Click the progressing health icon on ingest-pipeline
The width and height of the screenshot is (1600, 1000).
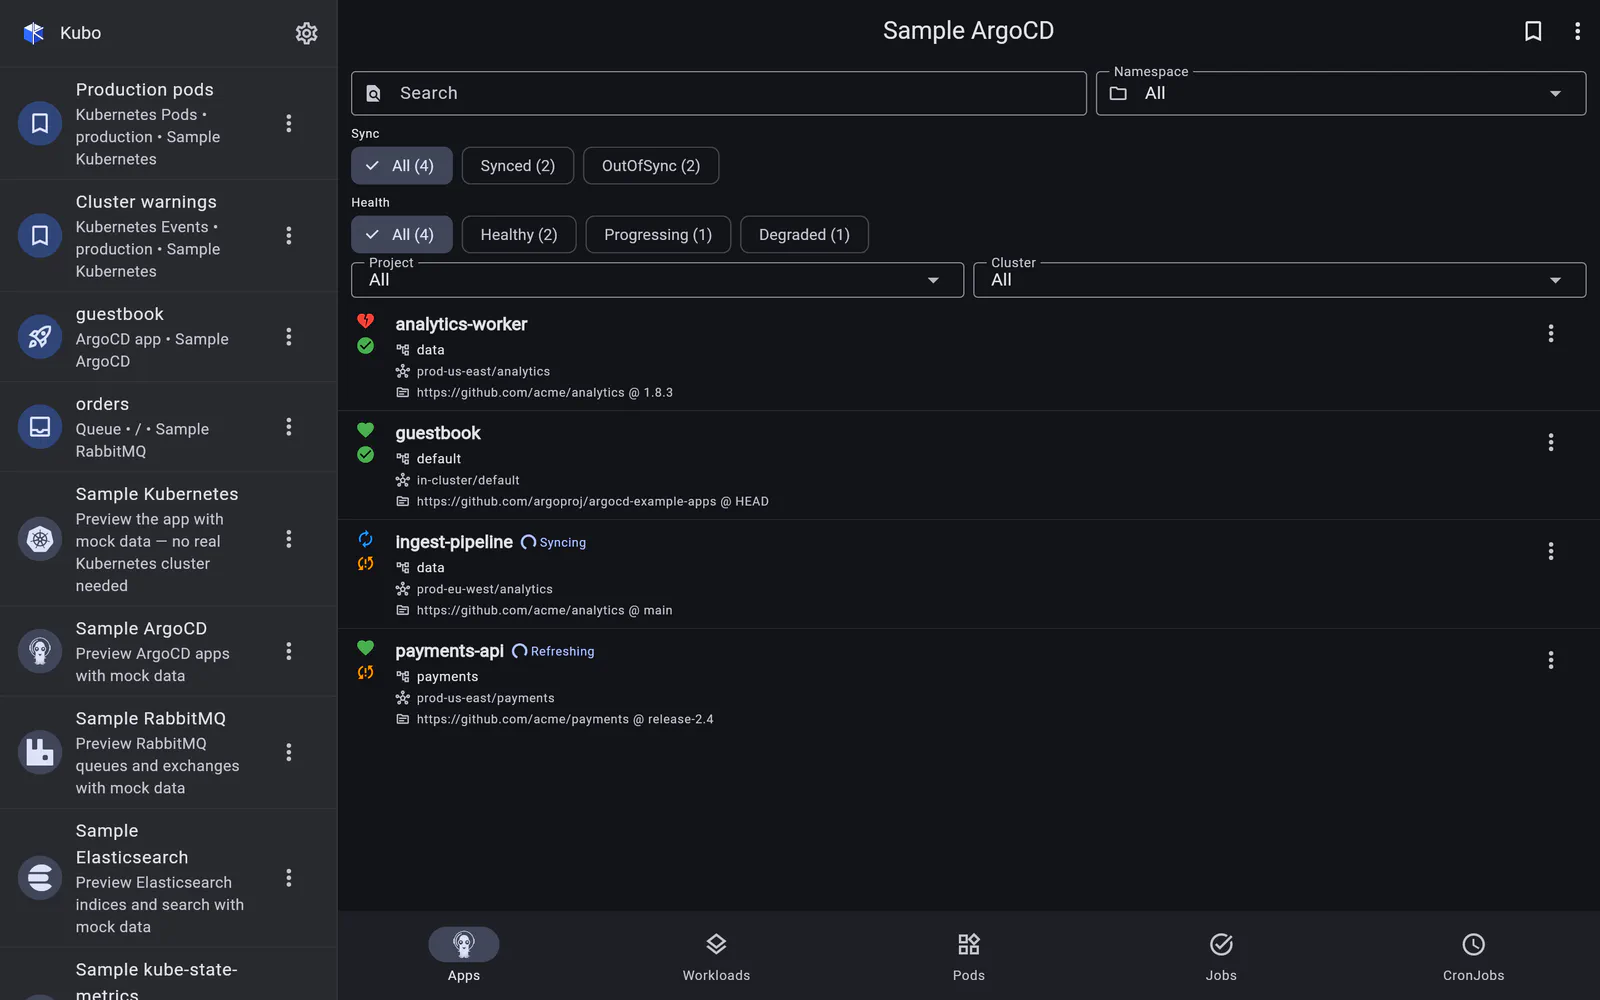click(x=366, y=539)
